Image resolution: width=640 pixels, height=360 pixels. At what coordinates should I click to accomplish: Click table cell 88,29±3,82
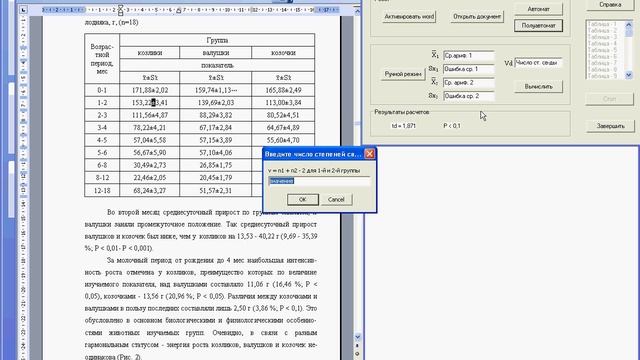tap(216, 116)
